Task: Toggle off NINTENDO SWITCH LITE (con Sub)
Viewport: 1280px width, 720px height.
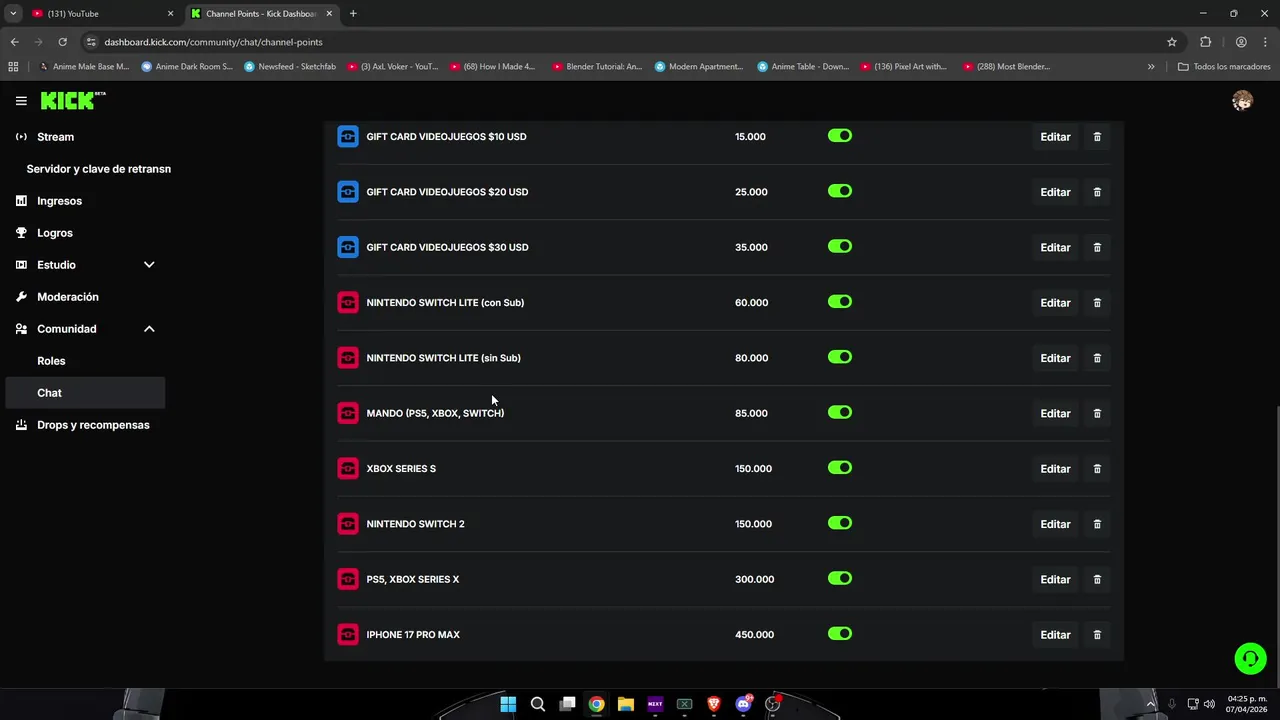Action: [x=840, y=302]
